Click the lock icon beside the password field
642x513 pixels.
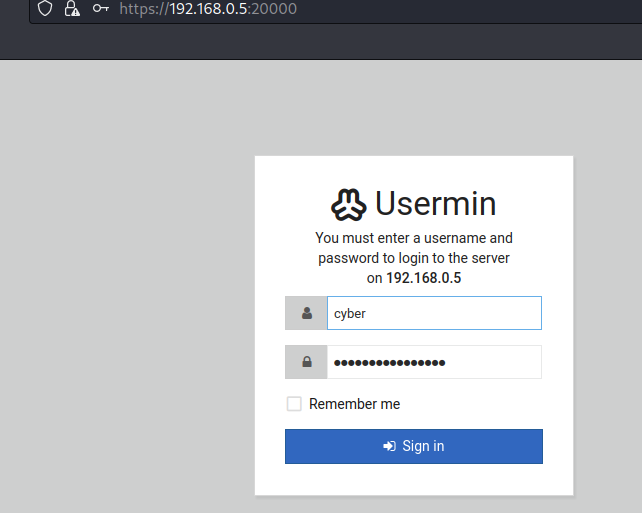307,362
